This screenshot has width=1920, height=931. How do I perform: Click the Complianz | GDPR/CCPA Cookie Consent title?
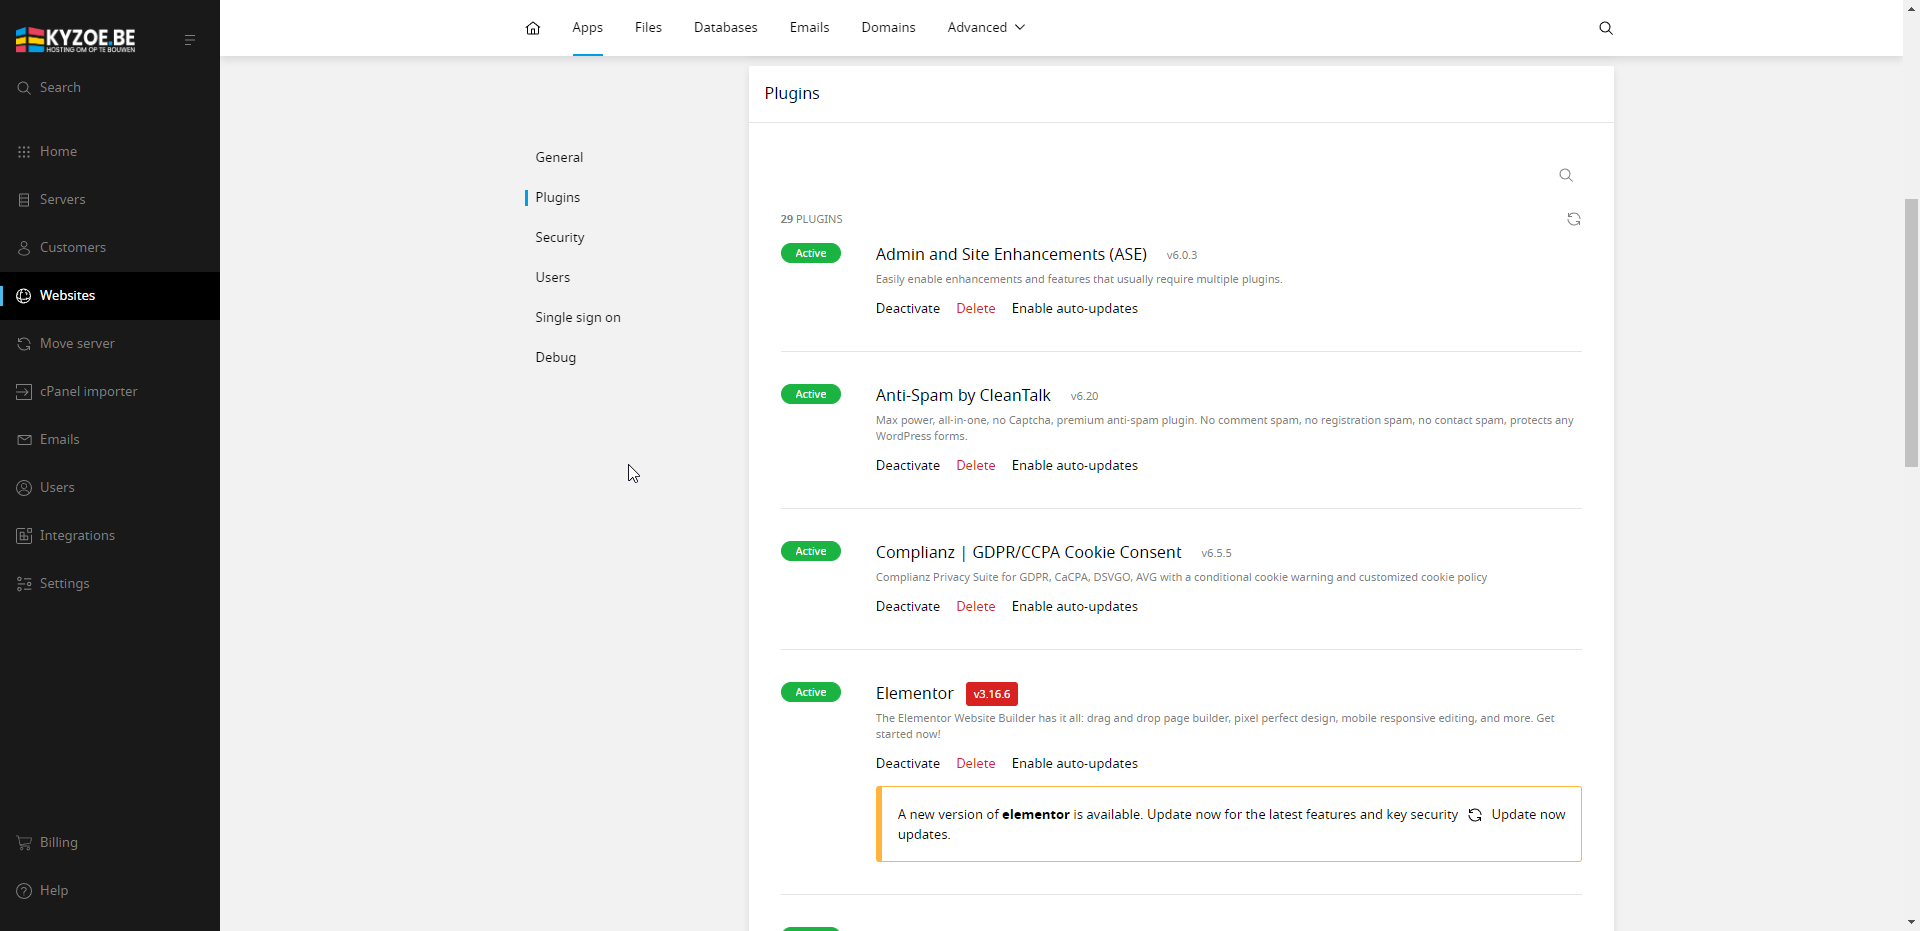click(x=1028, y=552)
